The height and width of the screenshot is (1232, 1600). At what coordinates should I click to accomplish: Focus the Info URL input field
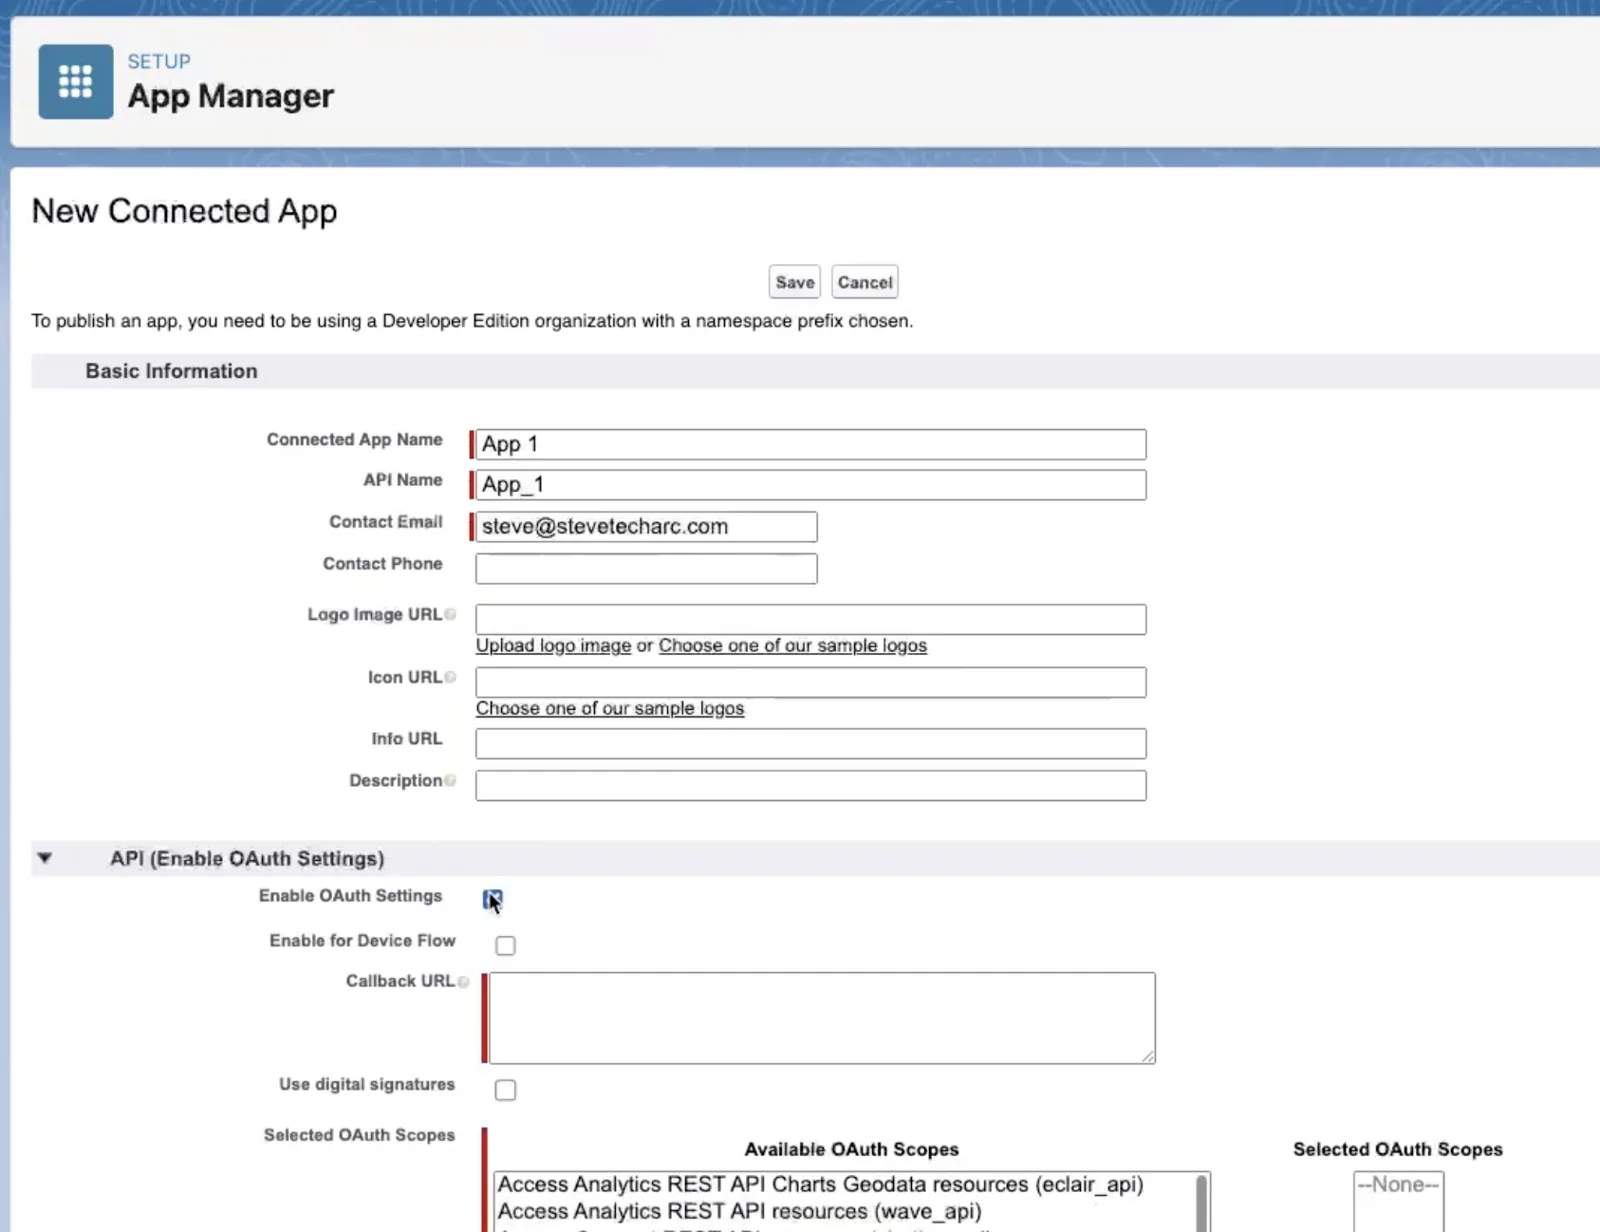click(811, 743)
